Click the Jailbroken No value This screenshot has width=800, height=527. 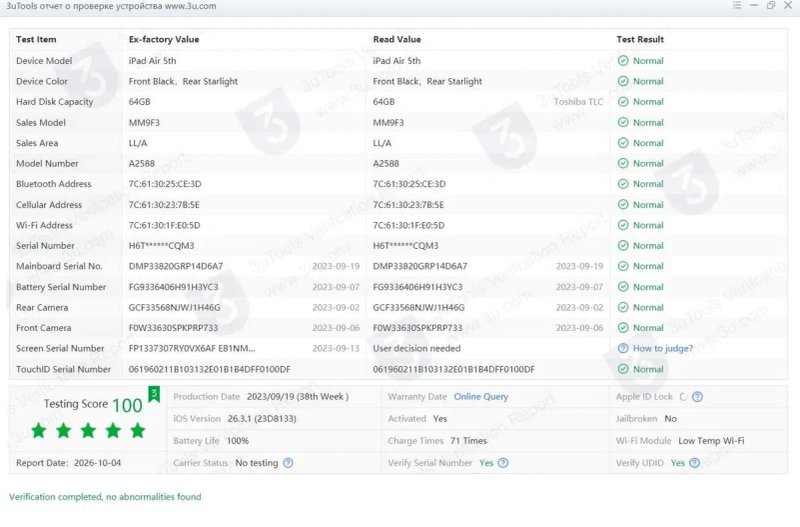click(670, 418)
